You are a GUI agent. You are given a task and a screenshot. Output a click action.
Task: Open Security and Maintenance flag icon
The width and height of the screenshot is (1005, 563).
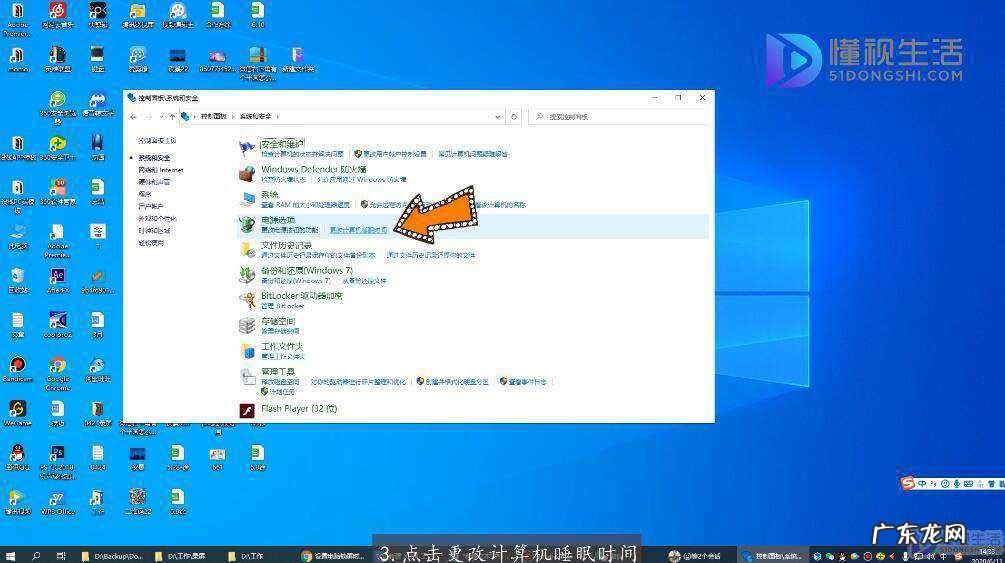click(x=247, y=149)
